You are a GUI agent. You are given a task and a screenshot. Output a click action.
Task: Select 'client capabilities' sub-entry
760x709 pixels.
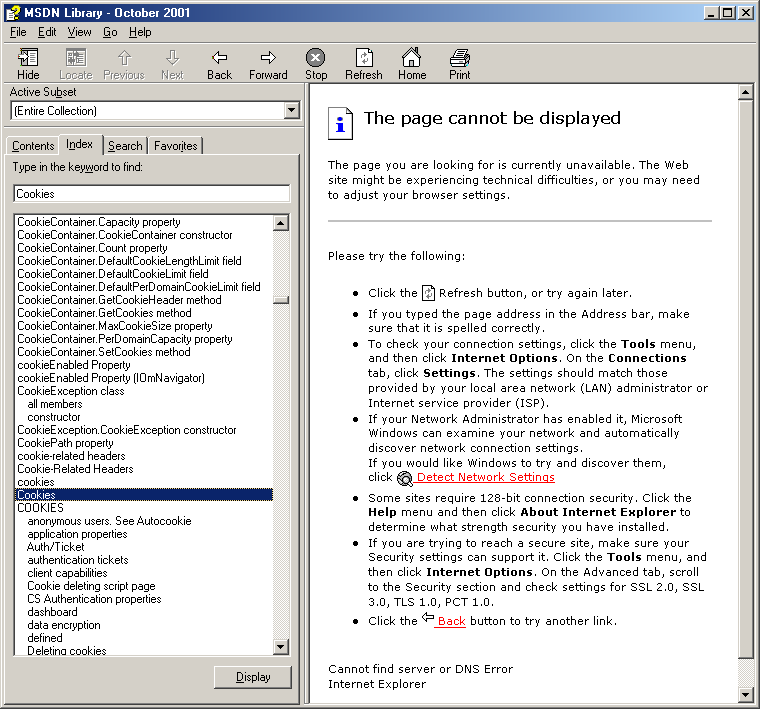point(67,573)
